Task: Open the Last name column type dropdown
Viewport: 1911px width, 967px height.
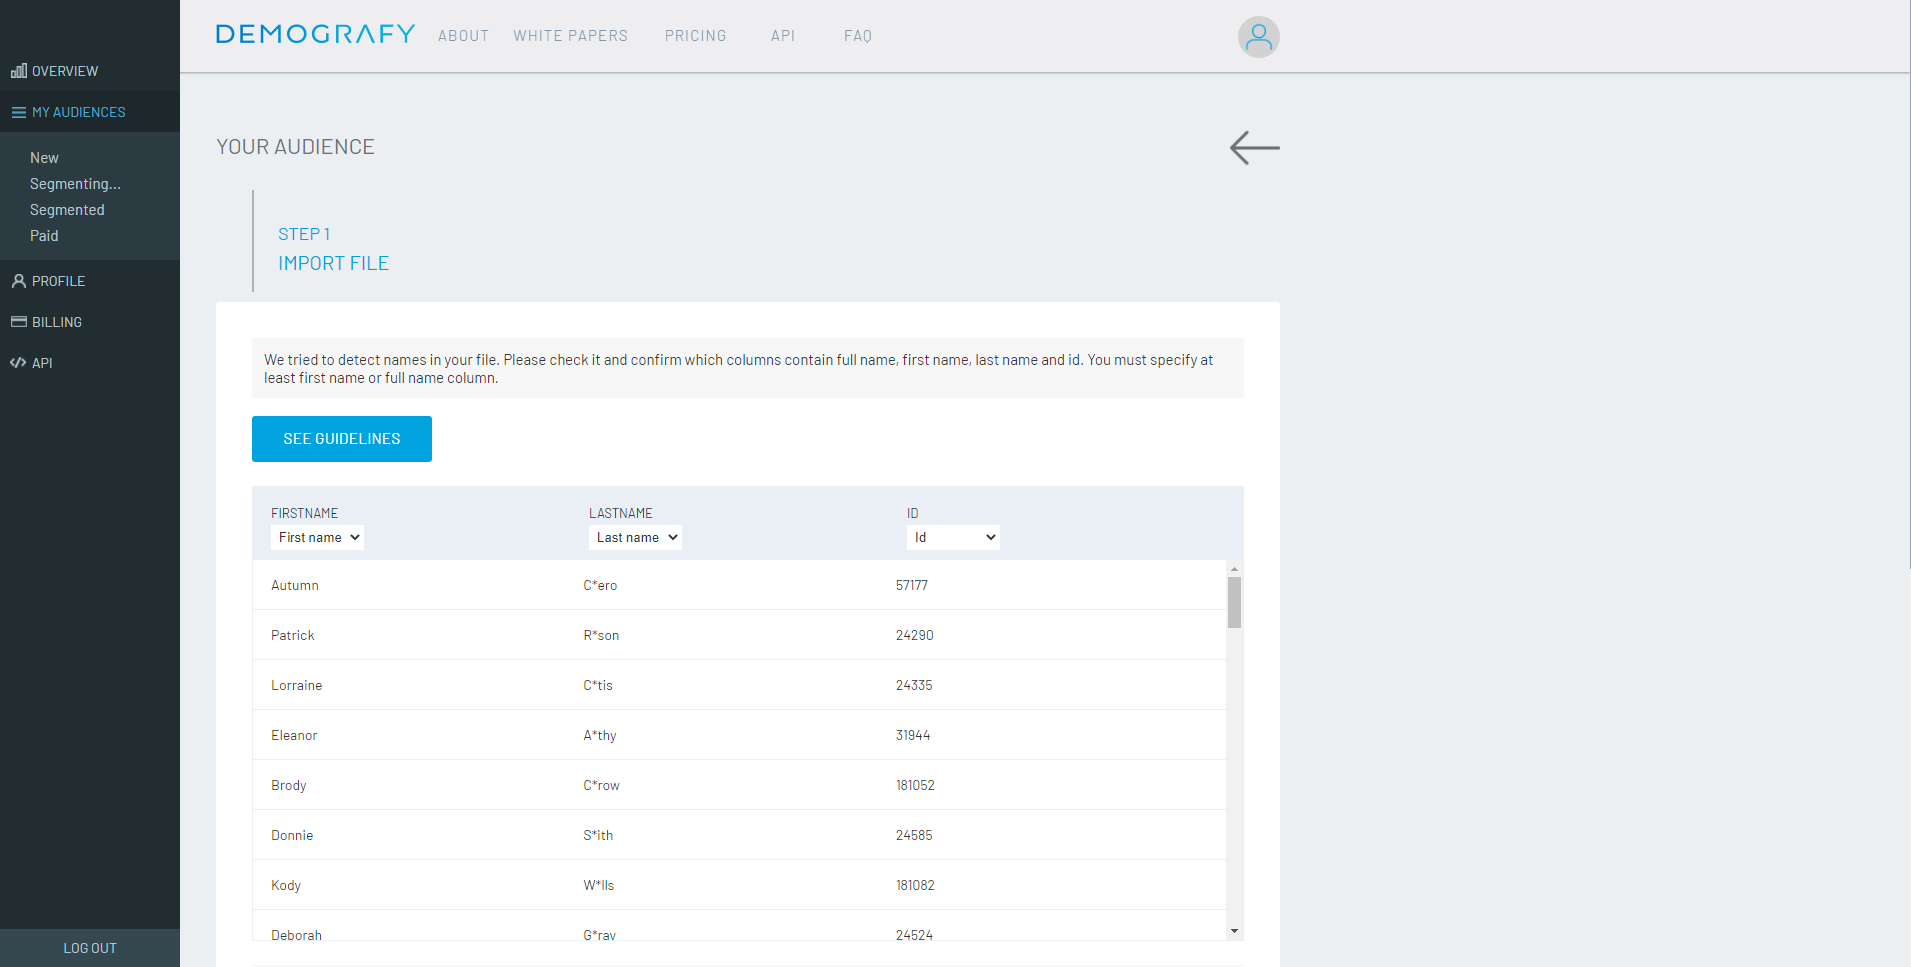Action: pos(635,537)
